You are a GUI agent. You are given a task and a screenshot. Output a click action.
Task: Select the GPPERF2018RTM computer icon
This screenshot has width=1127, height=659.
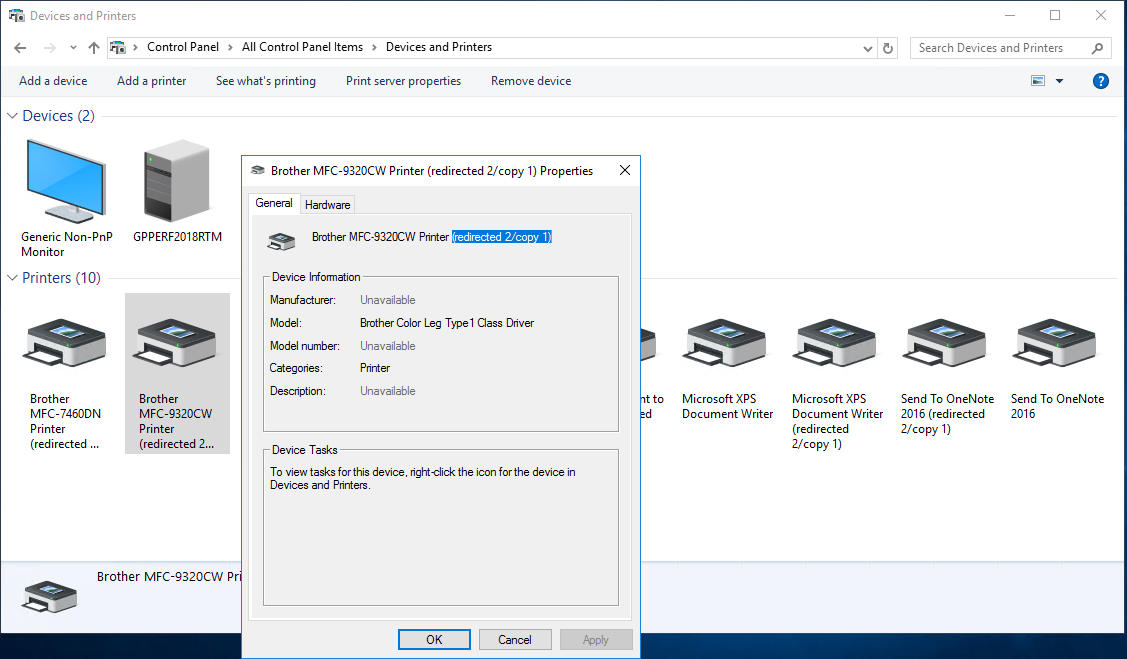pyautogui.click(x=177, y=180)
